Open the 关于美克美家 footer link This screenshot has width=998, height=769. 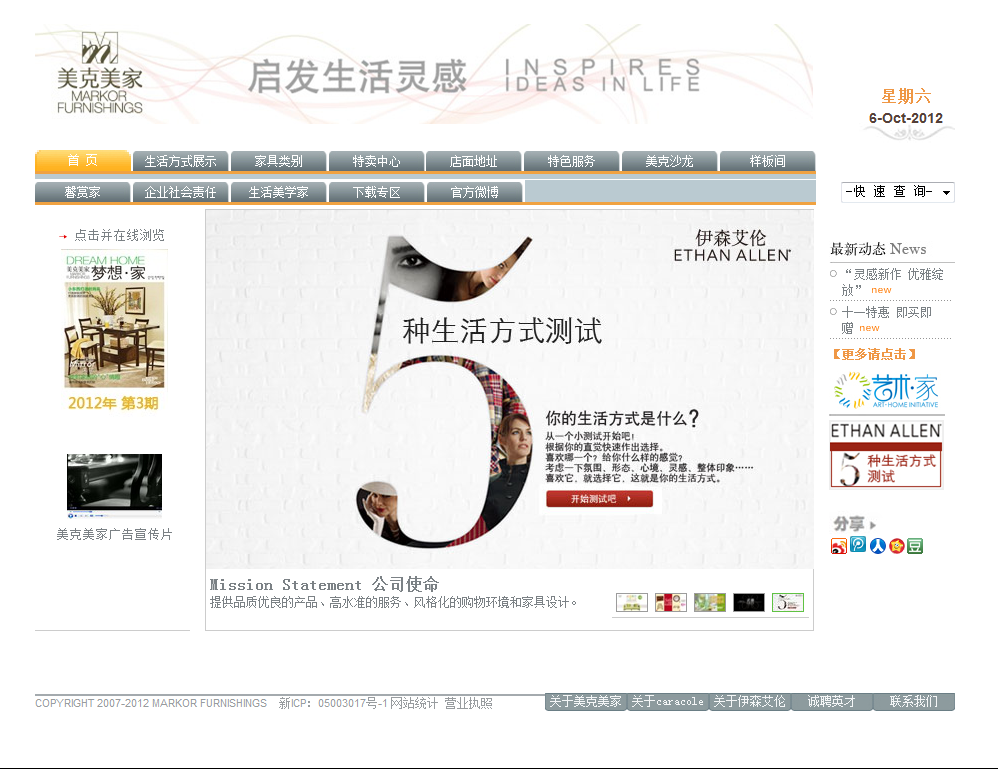586,702
